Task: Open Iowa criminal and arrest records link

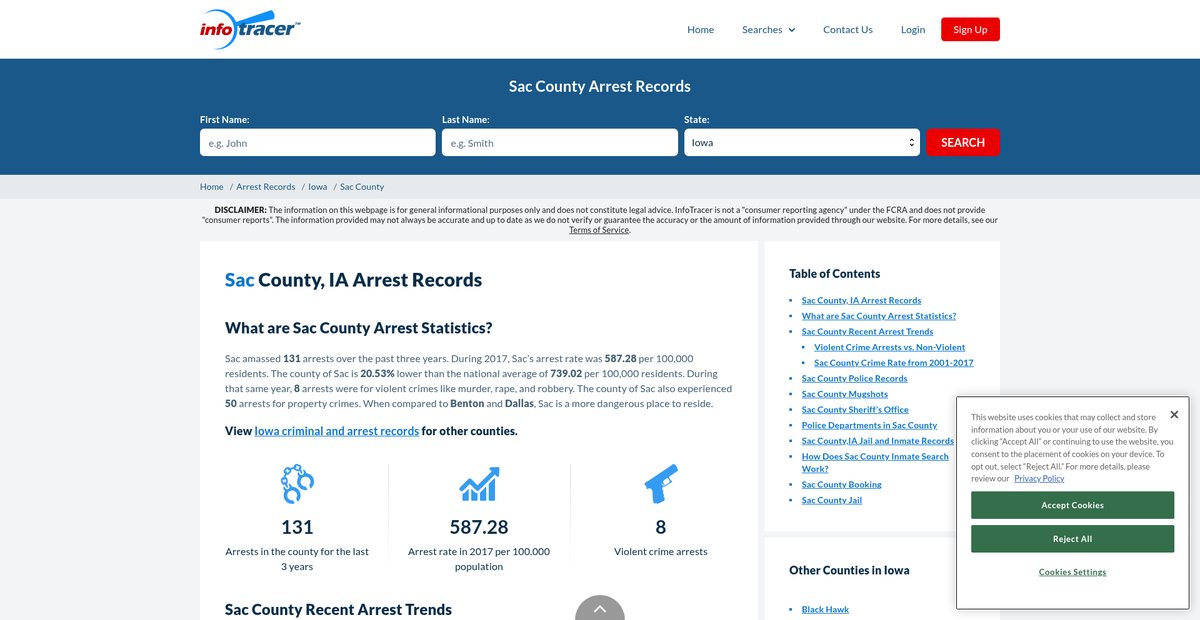Action: [337, 431]
